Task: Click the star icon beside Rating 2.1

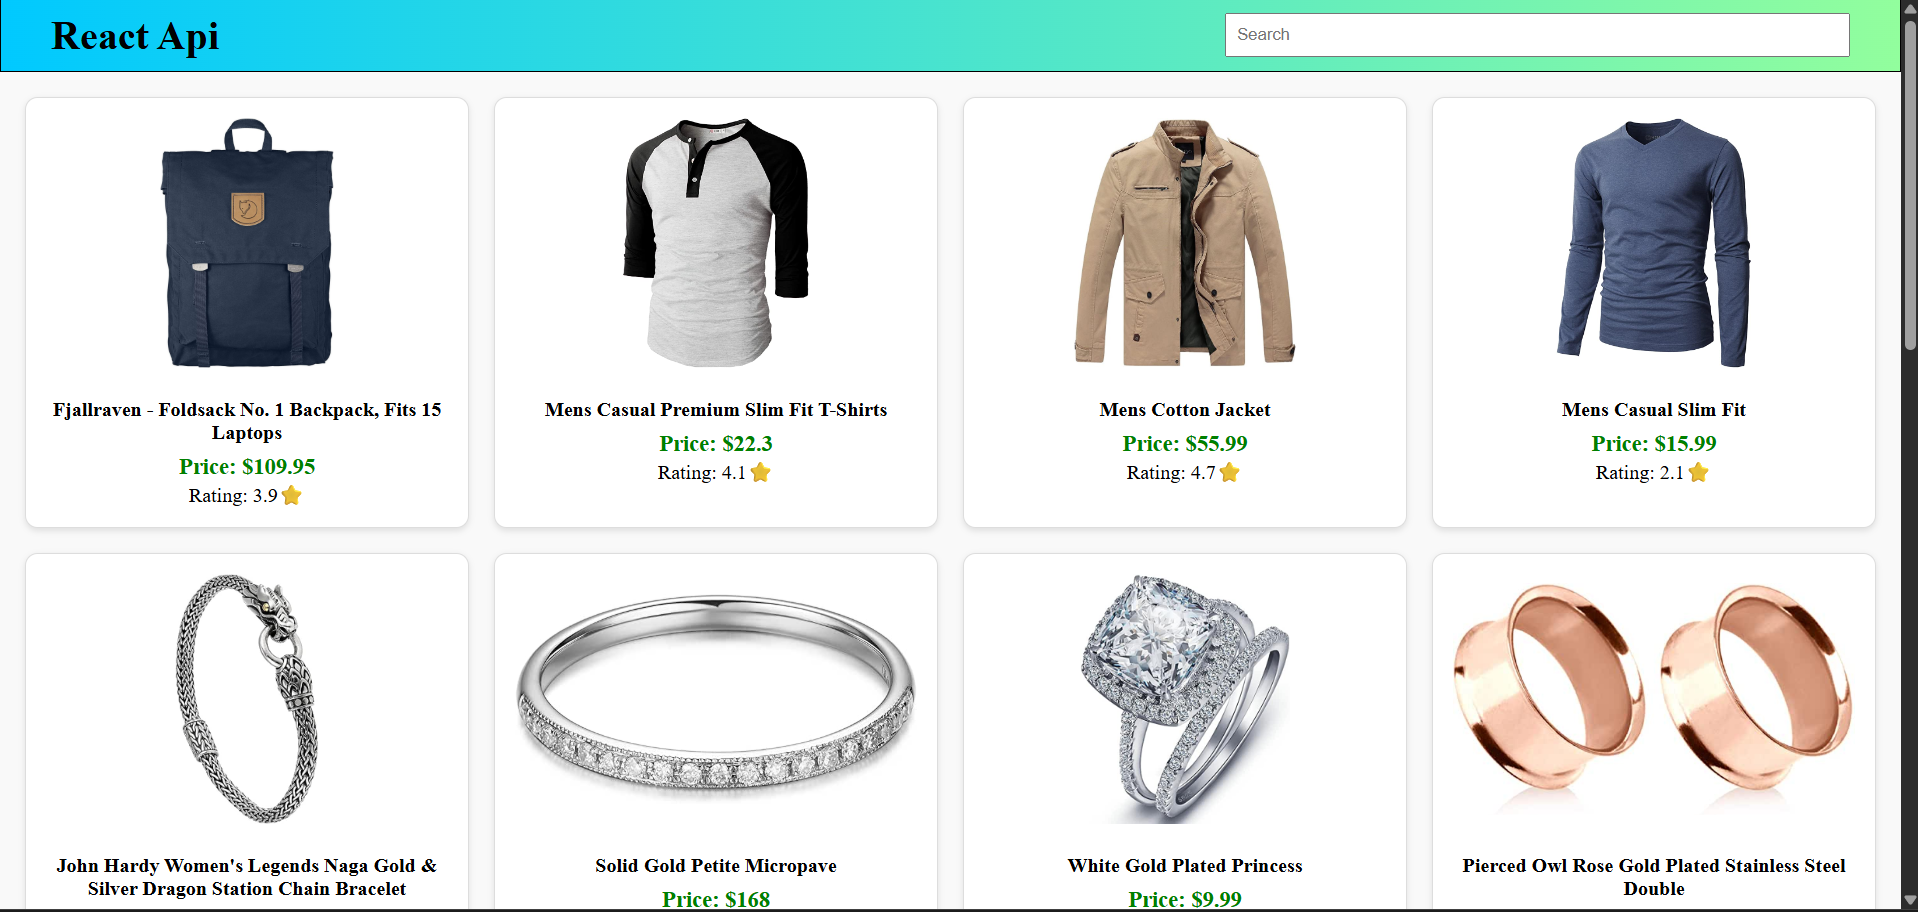Action: pyautogui.click(x=1699, y=473)
